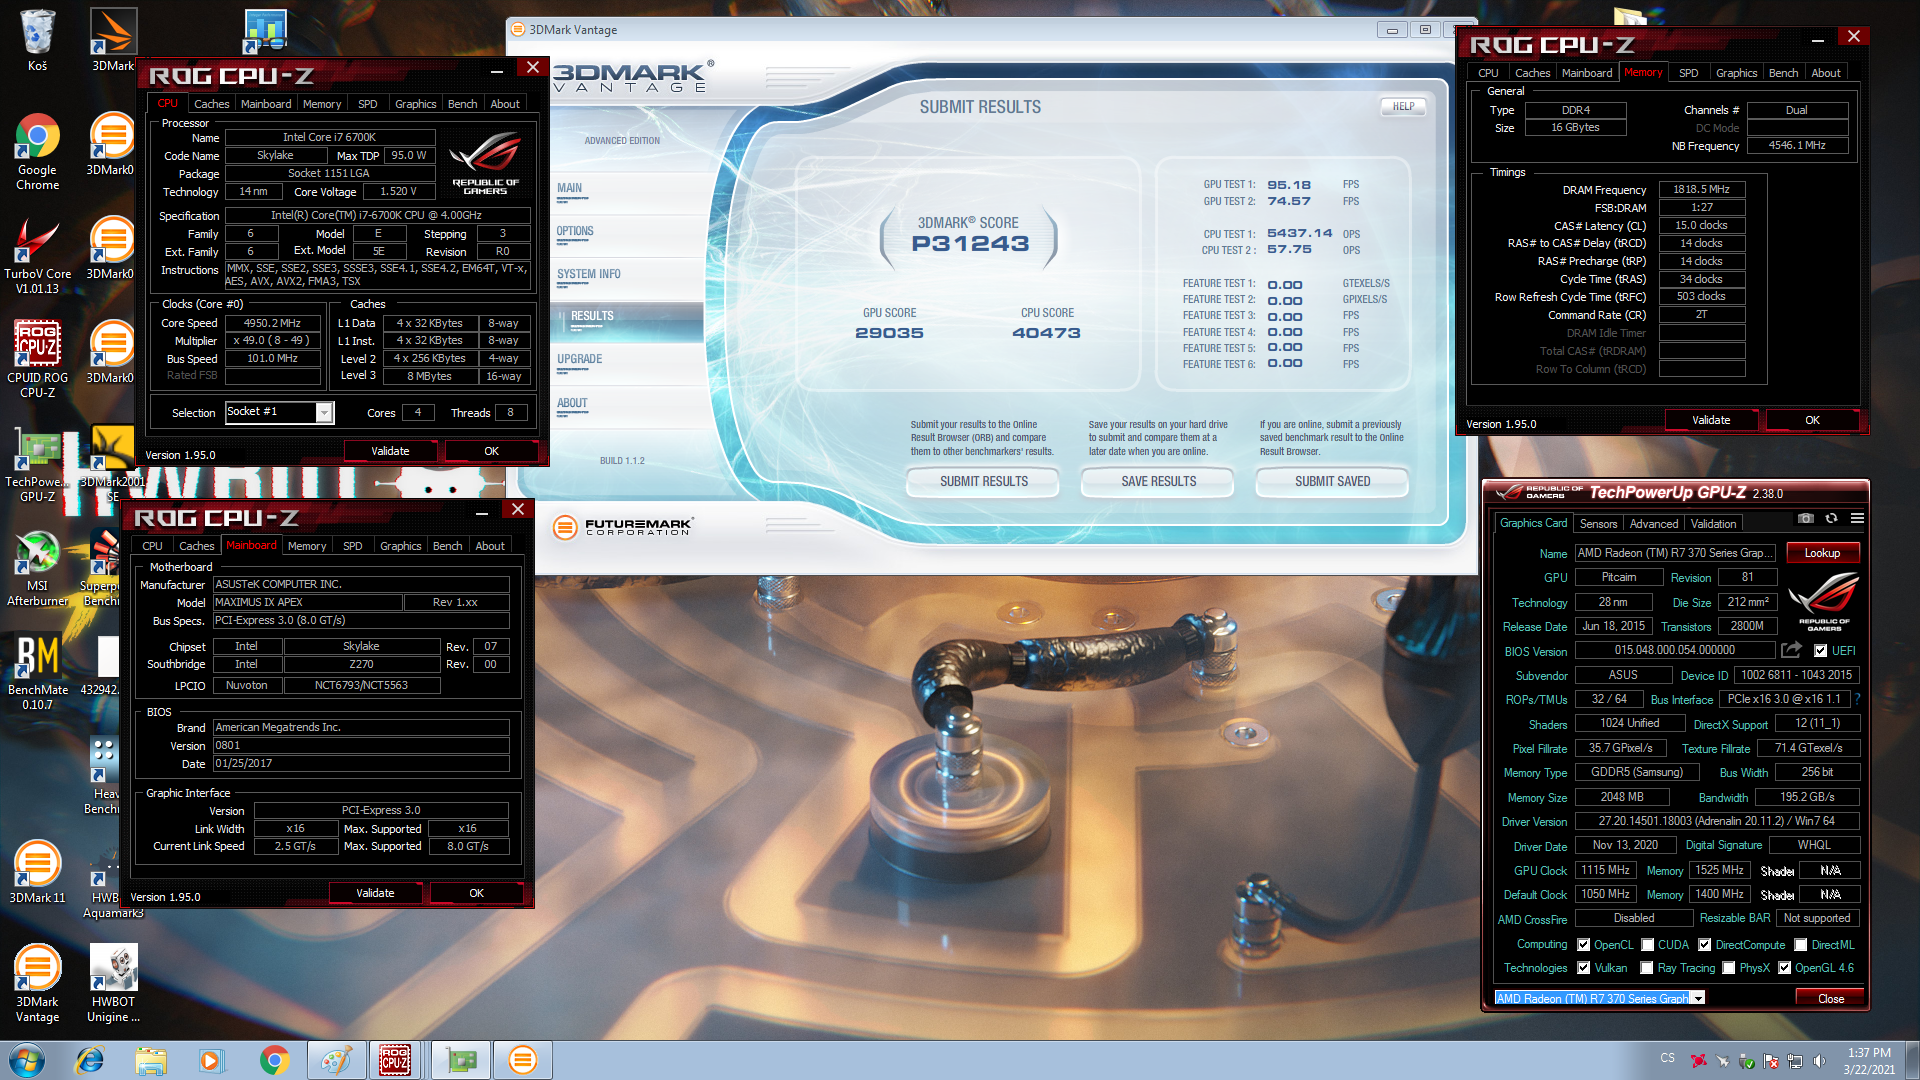Viewport: 1920px width, 1080px height.
Task: Open the GPU-Z hamburger menu icon
Action: coord(1857,518)
